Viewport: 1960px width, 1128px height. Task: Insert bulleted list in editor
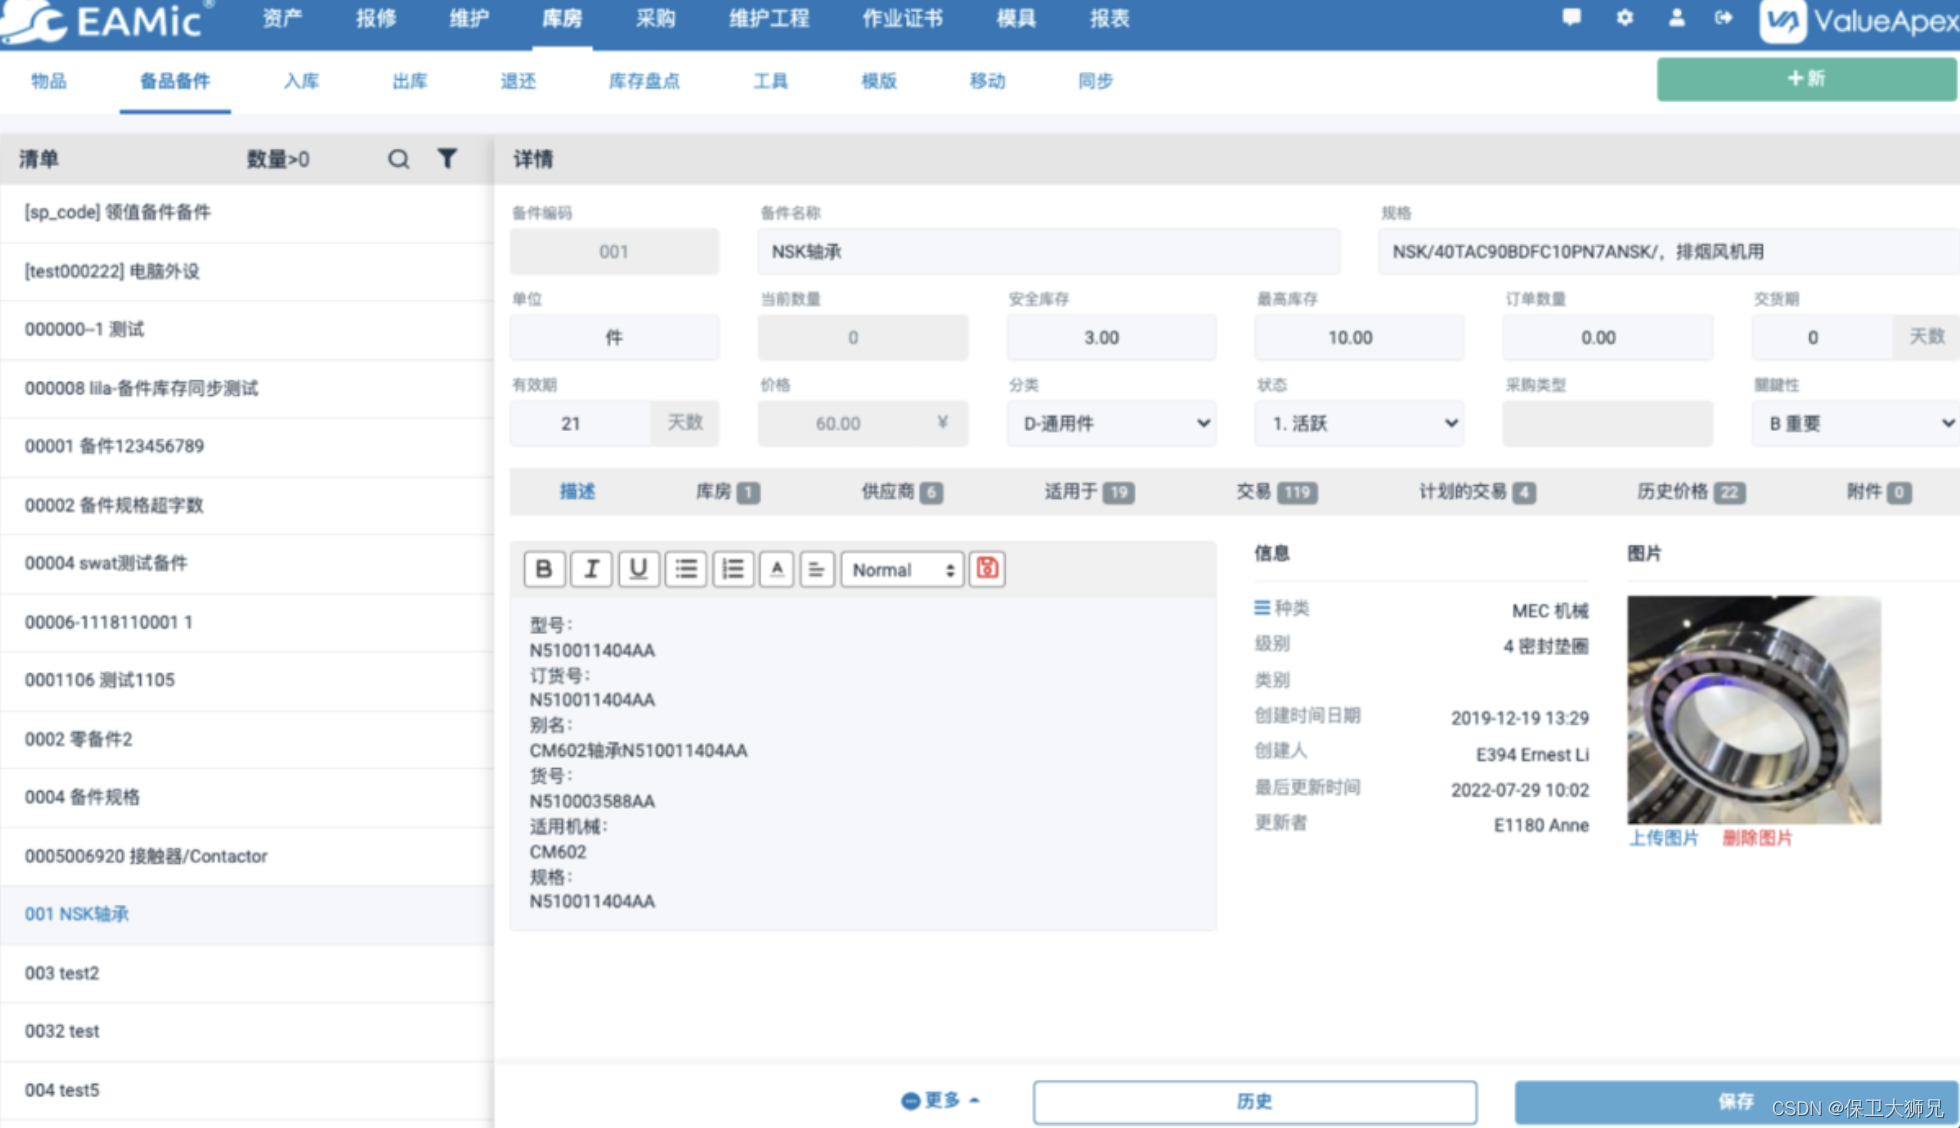tap(686, 569)
